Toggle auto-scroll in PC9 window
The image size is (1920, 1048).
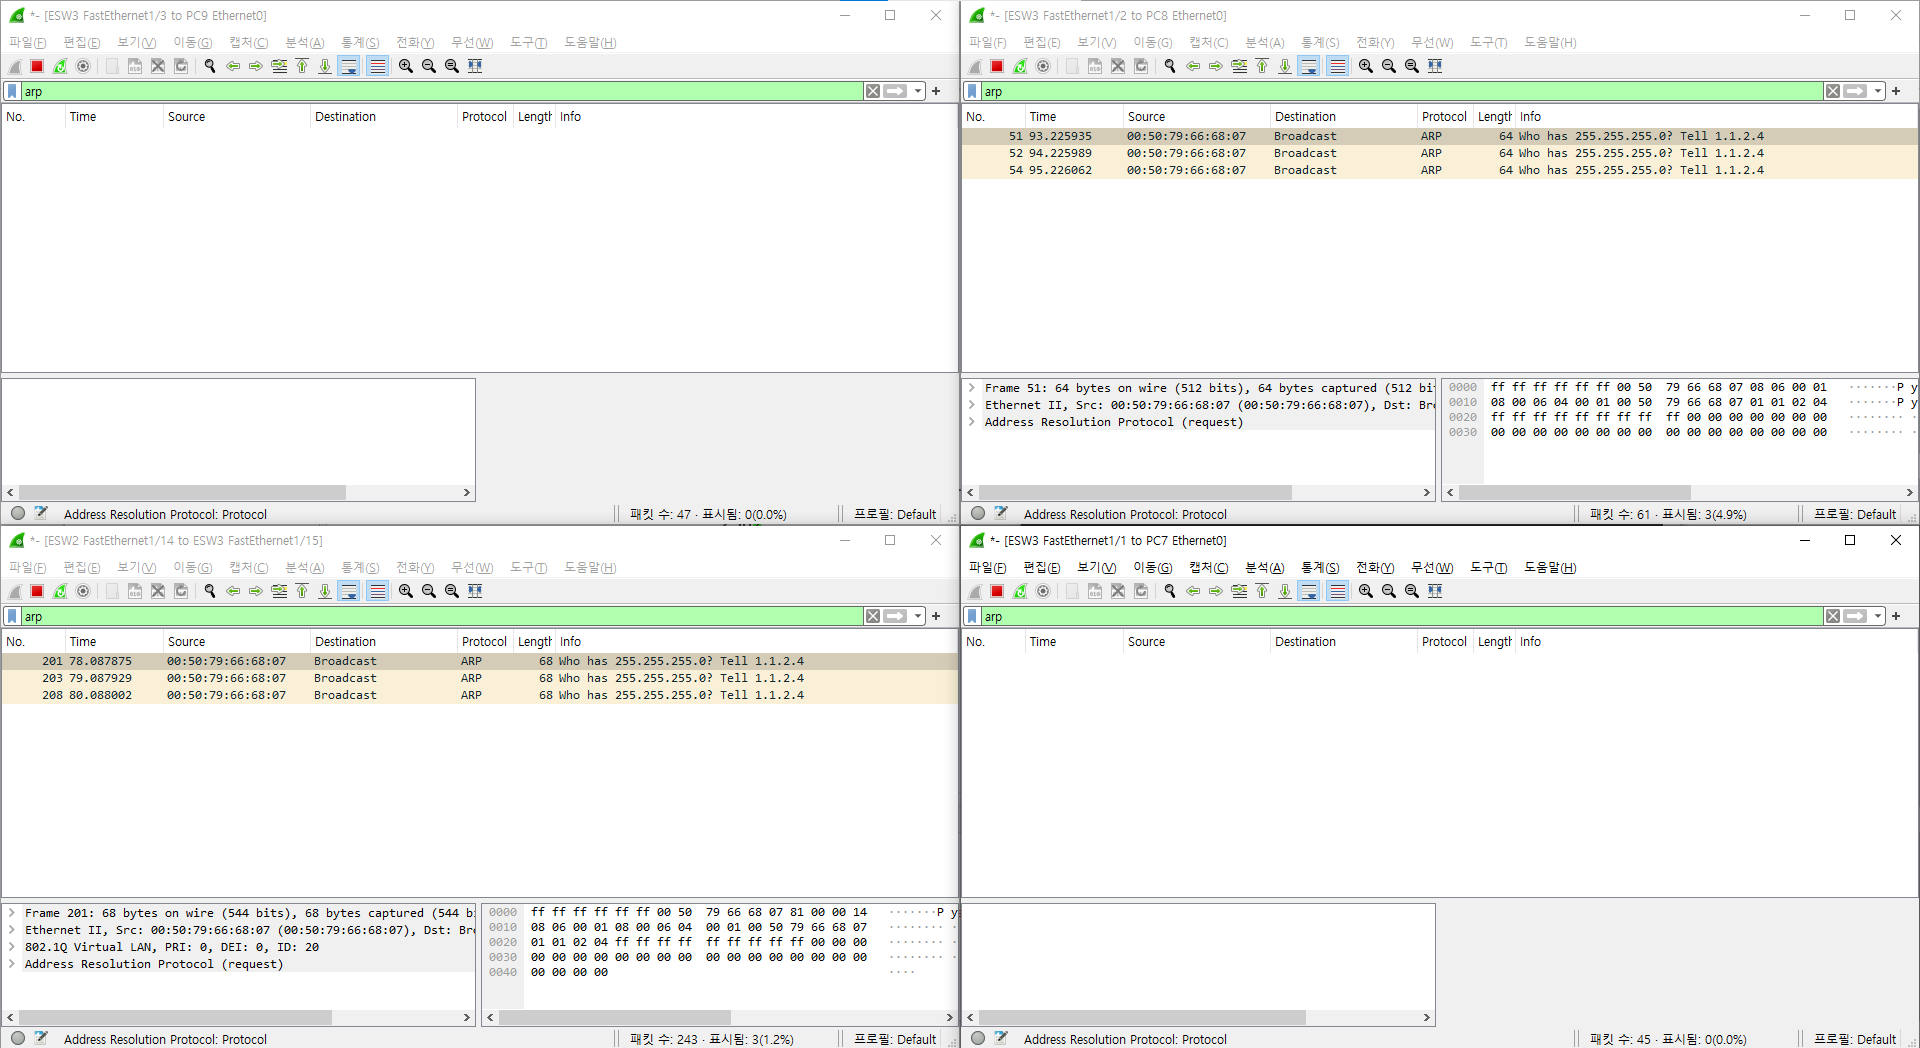click(349, 66)
